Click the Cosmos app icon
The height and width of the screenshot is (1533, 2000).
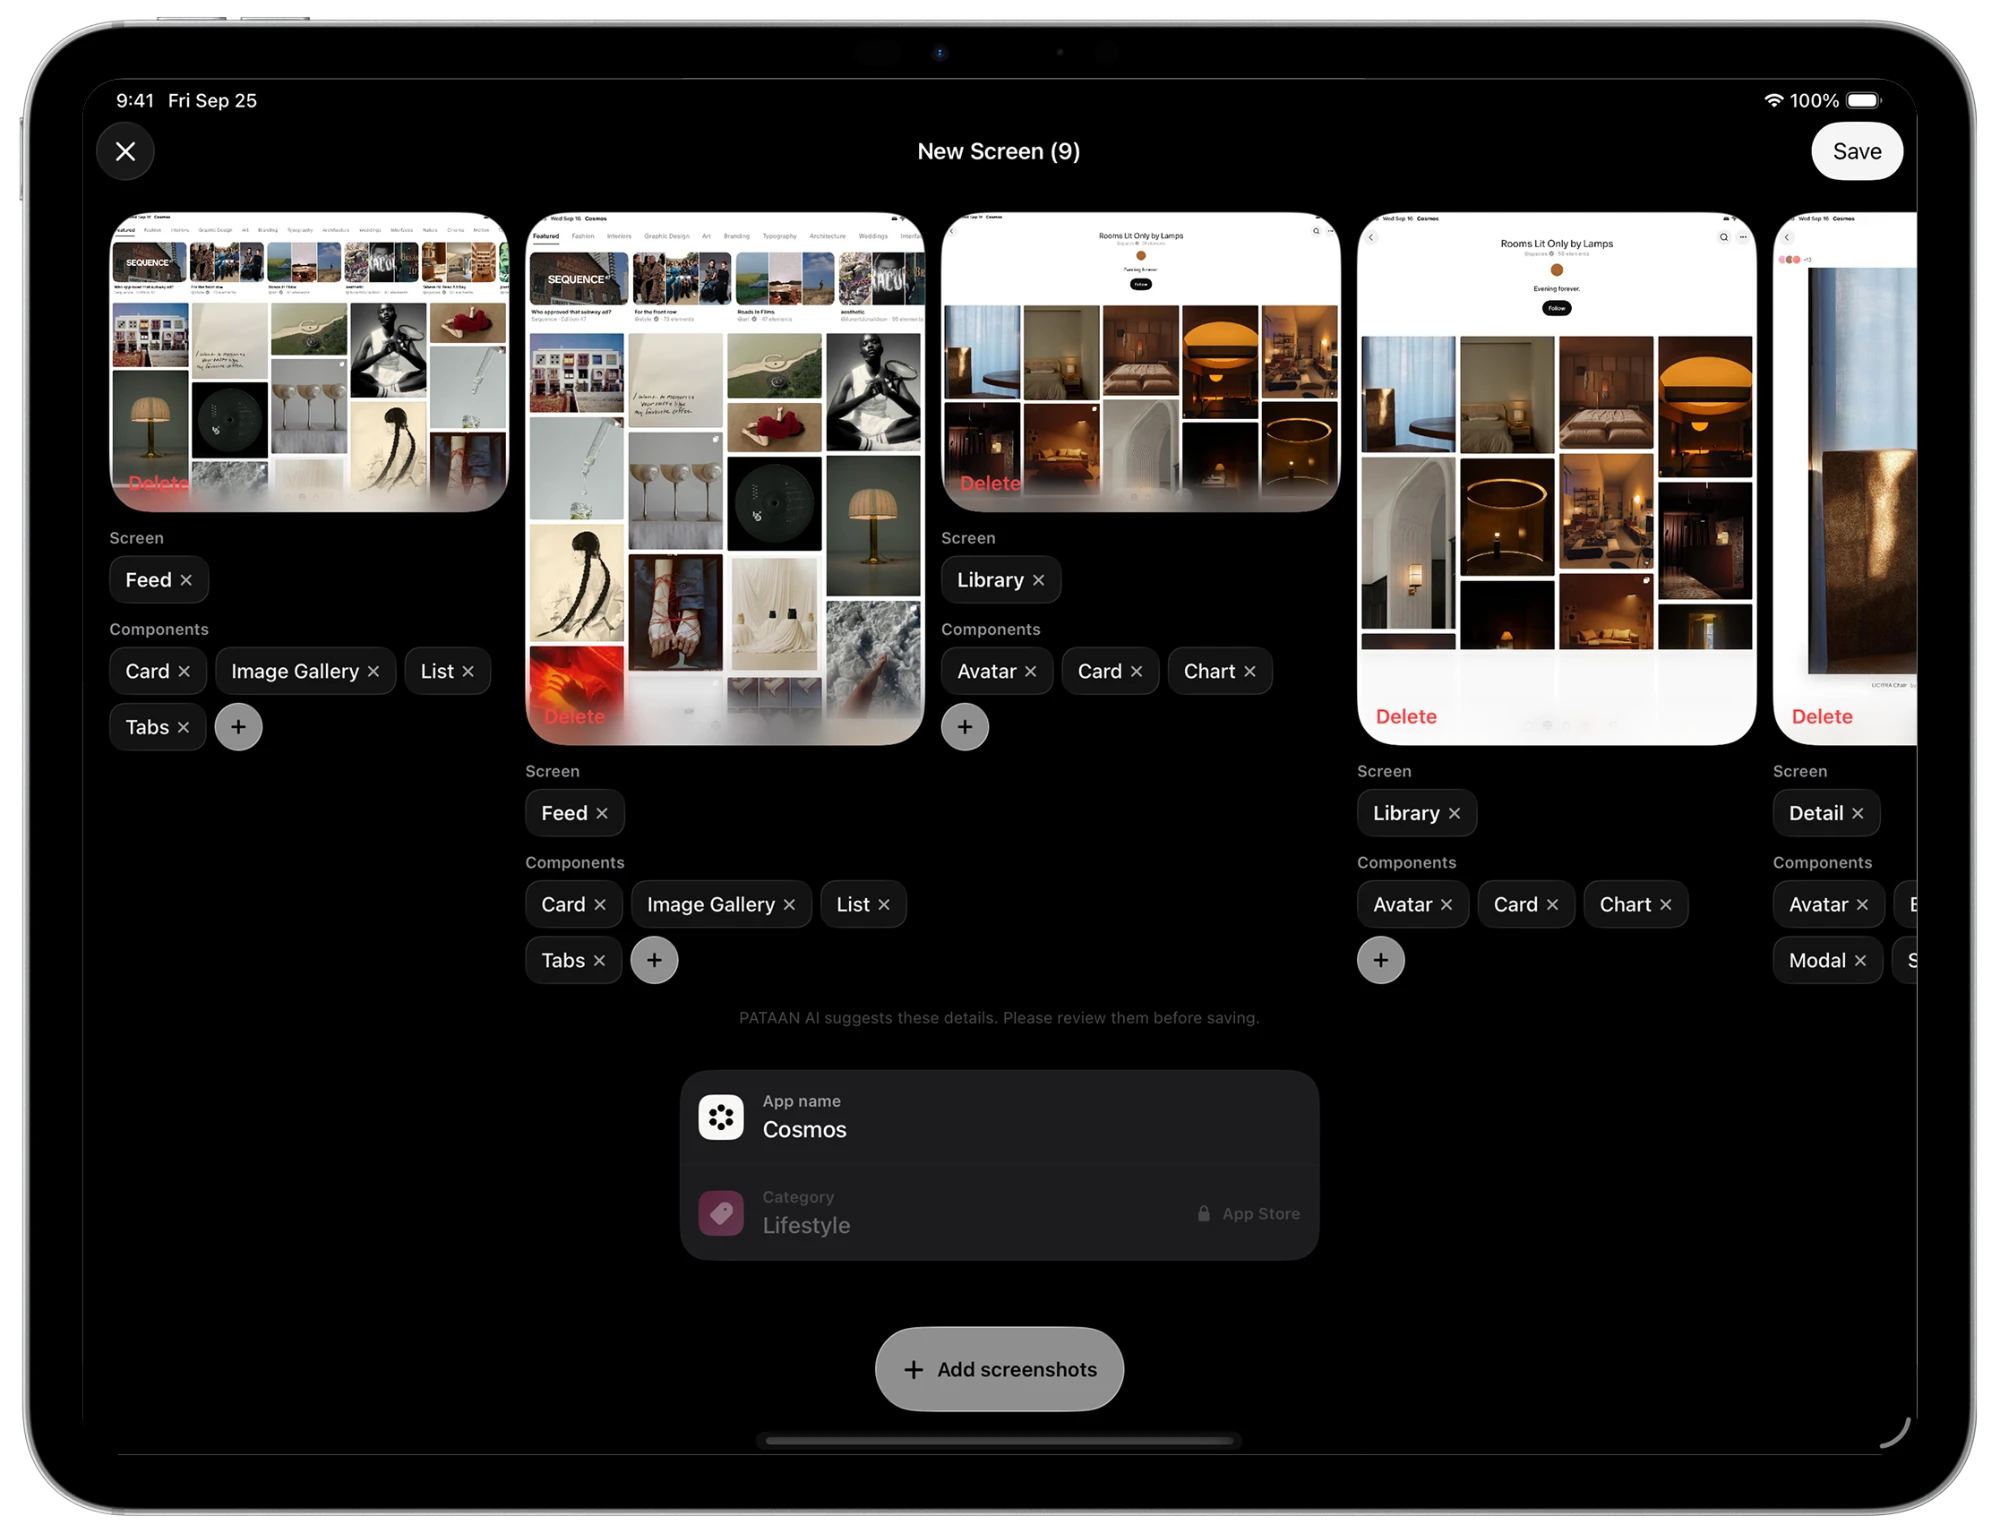(x=721, y=1117)
